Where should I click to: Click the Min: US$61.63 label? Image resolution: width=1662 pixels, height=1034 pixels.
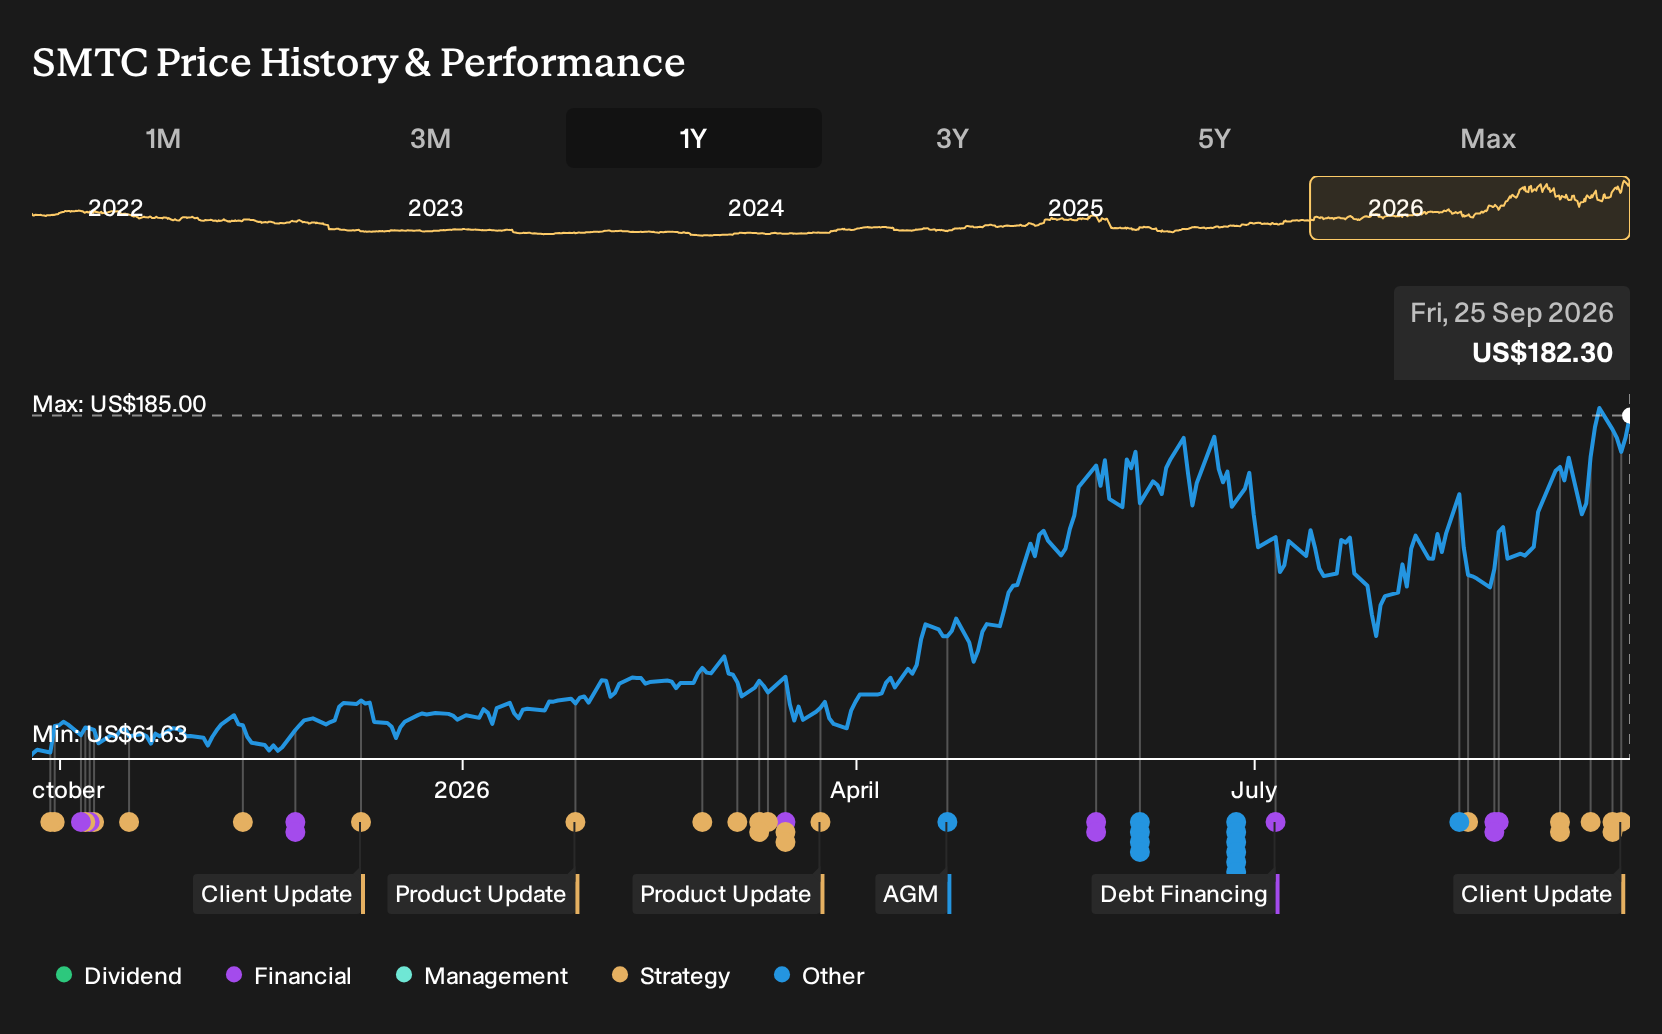(110, 734)
